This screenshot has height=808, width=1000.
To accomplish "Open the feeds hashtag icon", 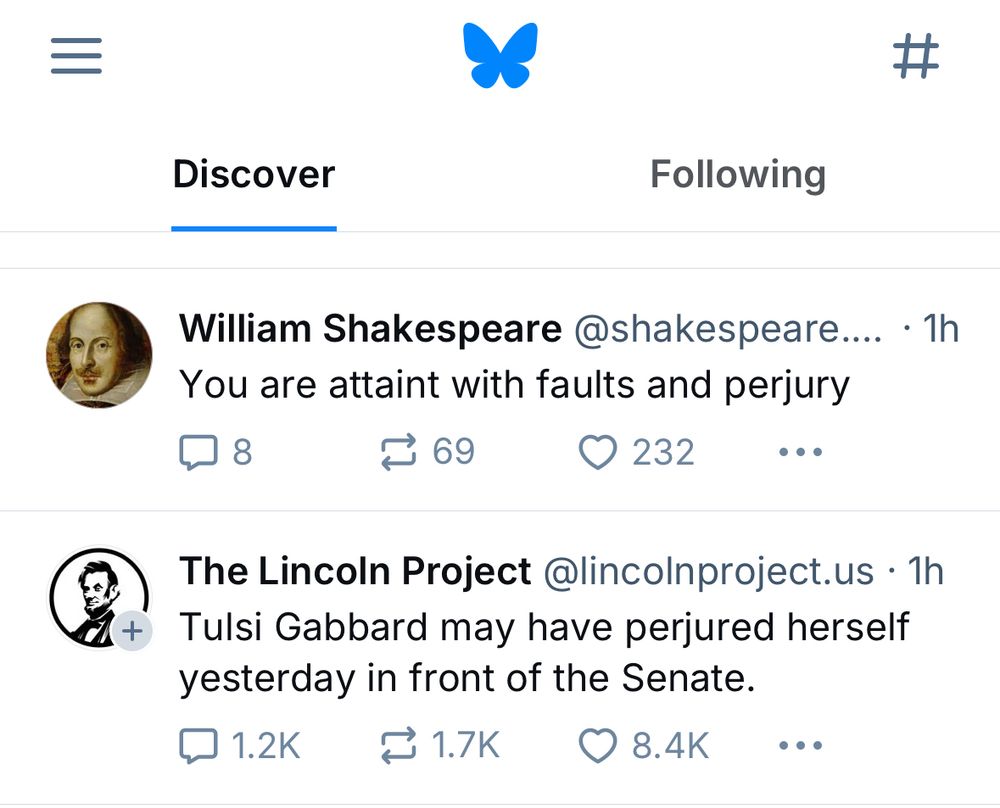I will pos(918,54).
